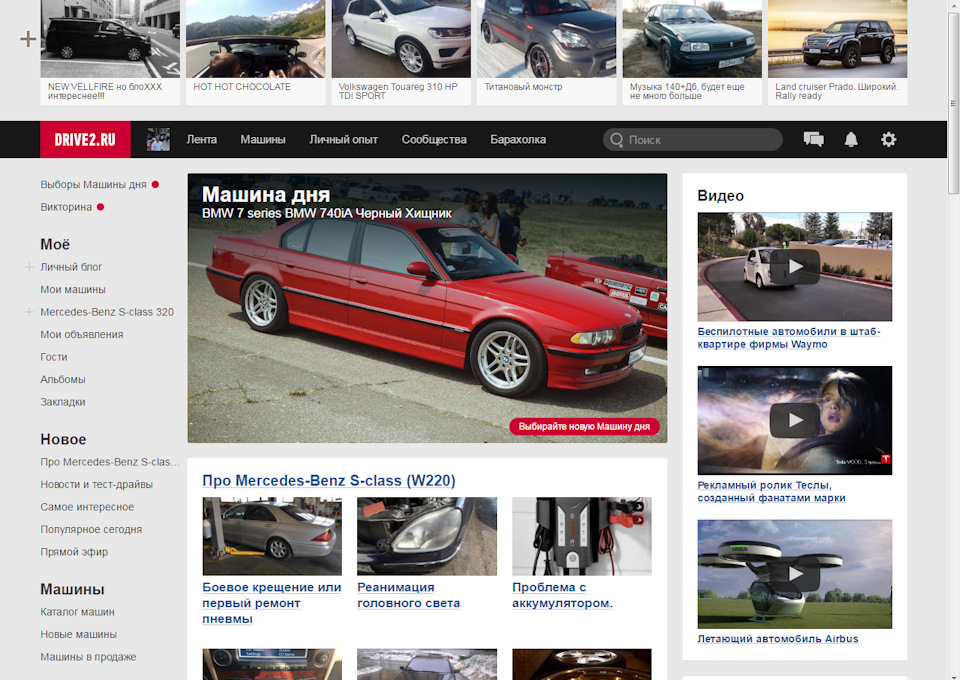The image size is (960, 680).
Task: Open the messages chat bubbles icon
Action: (x=813, y=140)
